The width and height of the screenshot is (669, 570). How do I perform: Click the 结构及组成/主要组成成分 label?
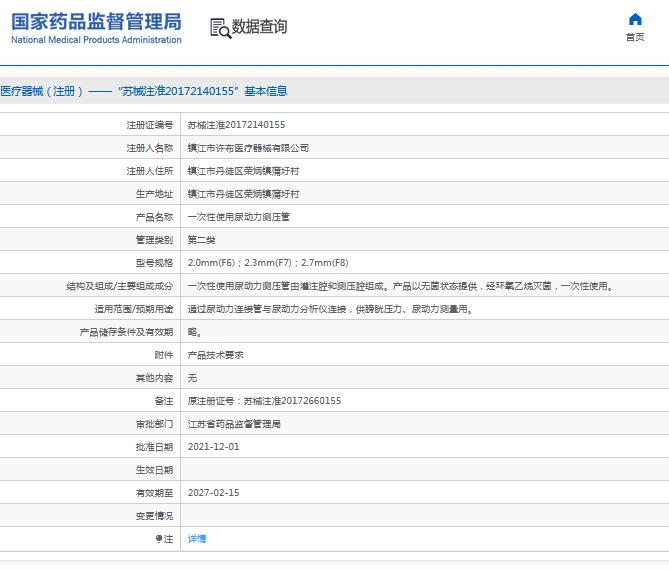(120, 286)
